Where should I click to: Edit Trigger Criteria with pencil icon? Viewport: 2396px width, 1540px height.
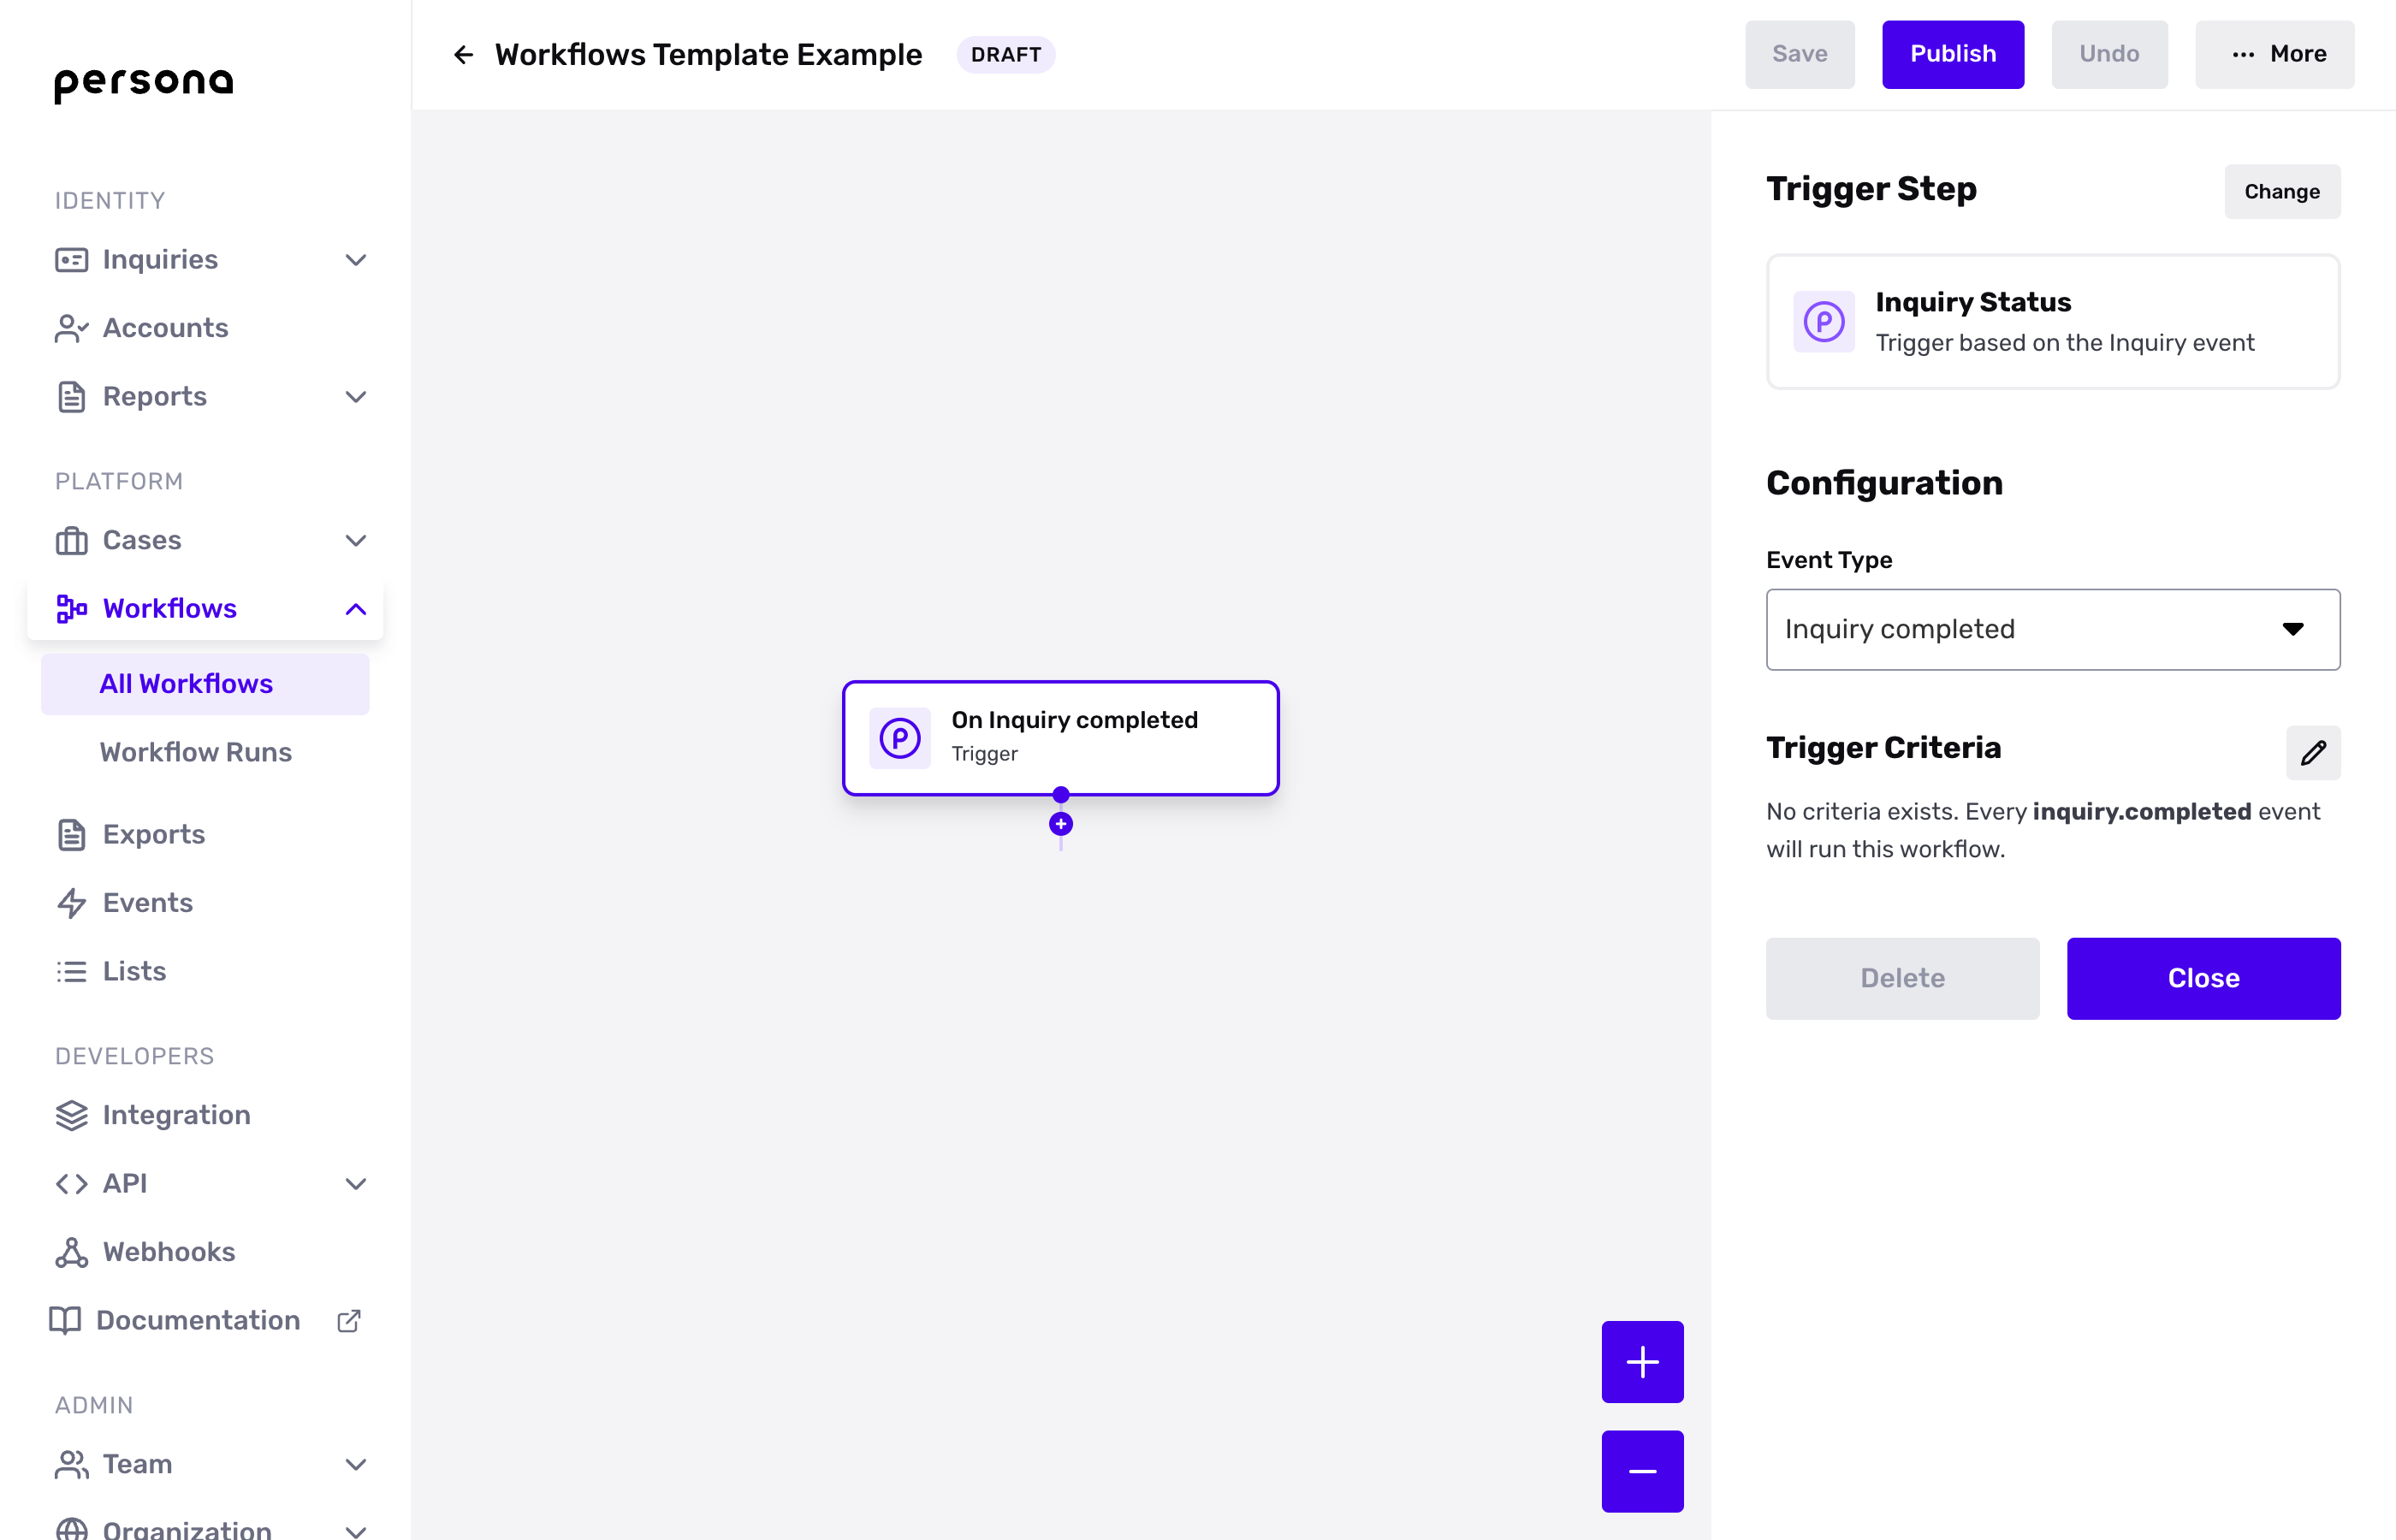click(x=2312, y=752)
